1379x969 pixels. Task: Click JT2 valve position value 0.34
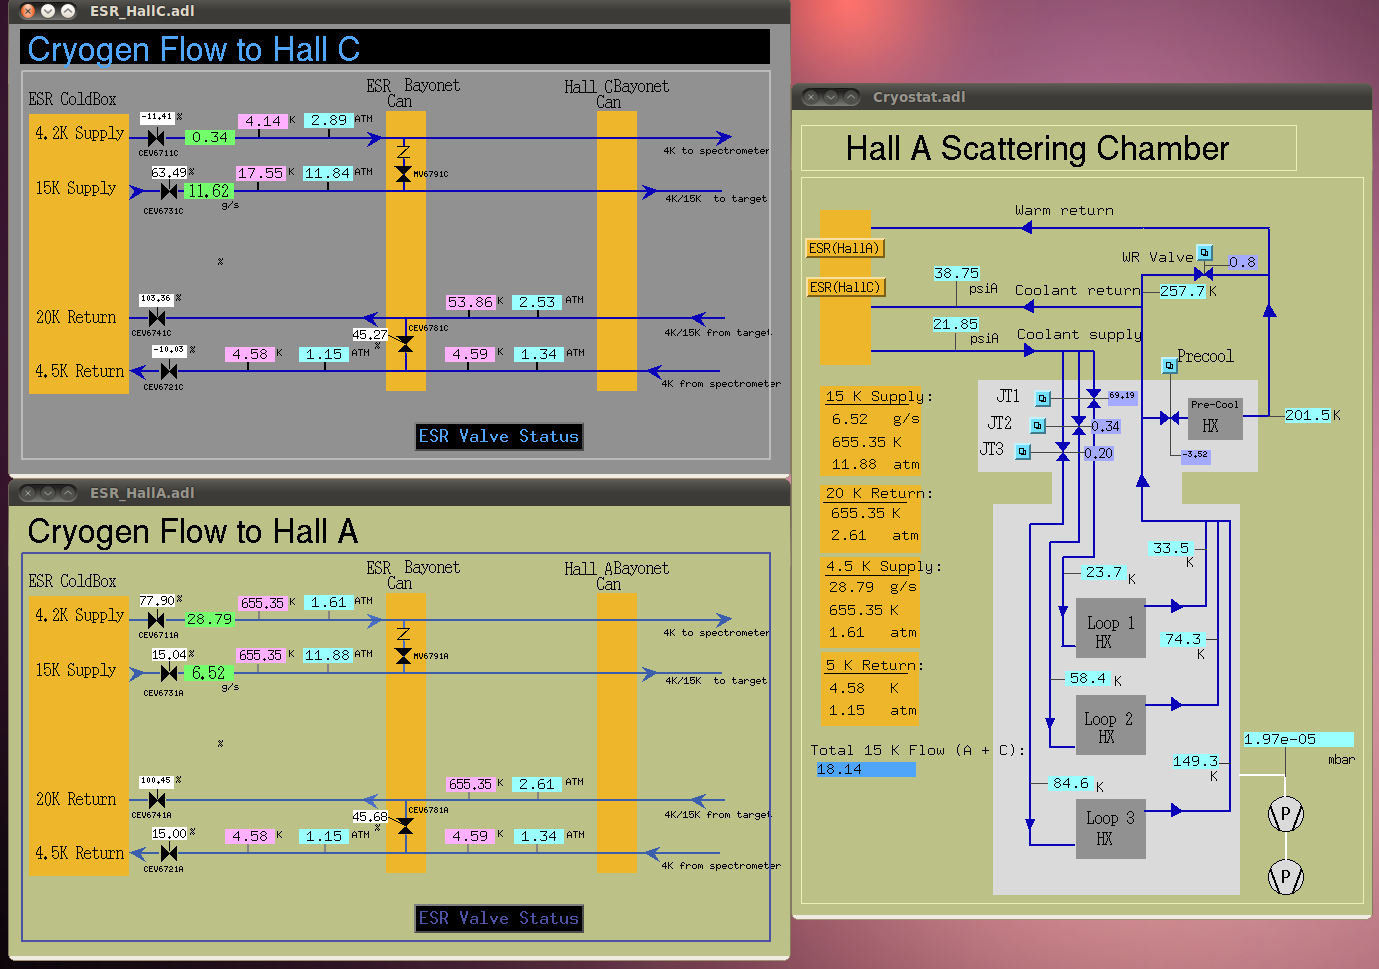(1105, 426)
